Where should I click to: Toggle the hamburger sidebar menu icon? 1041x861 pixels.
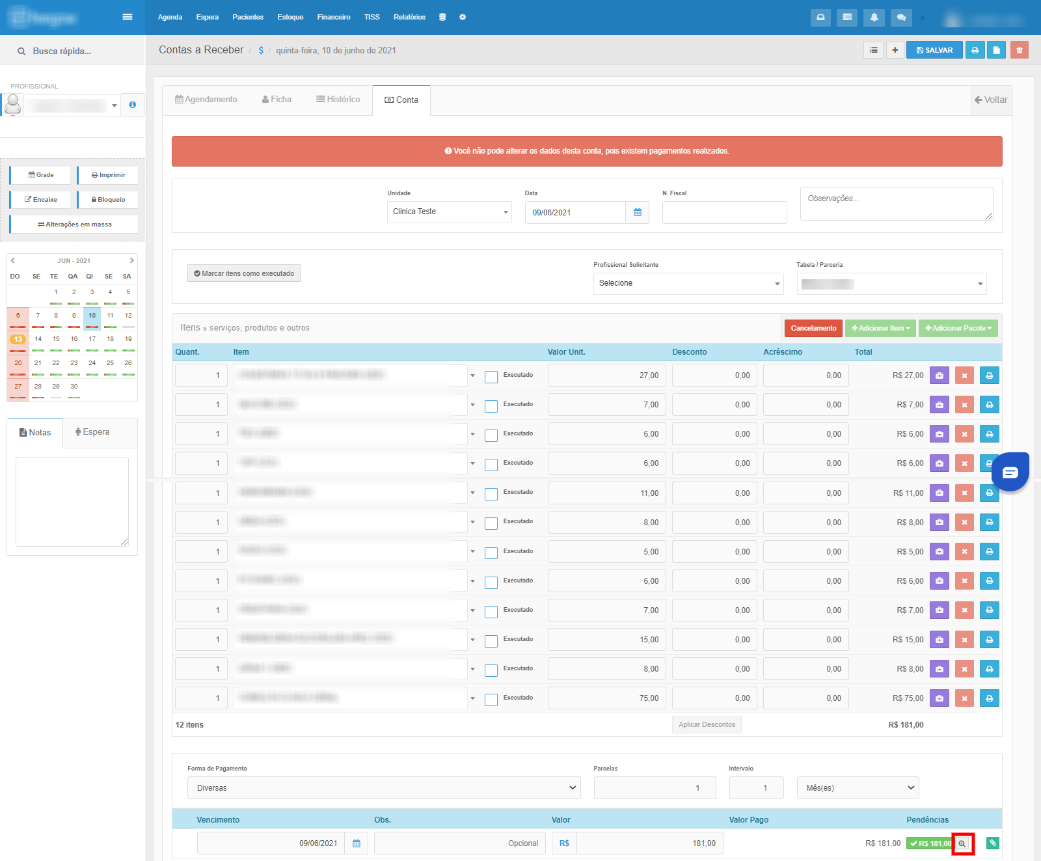coord(127,17)
